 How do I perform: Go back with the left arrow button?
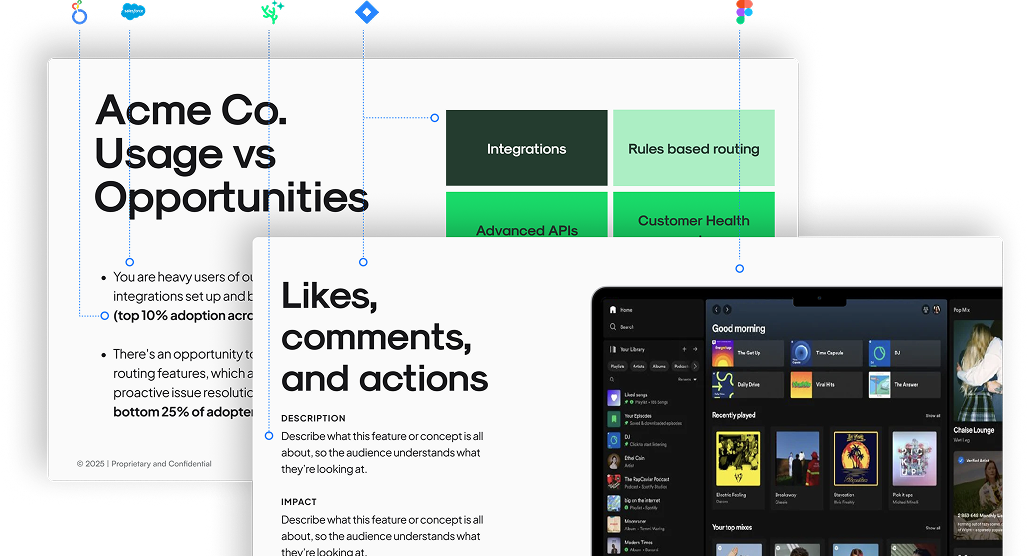point(717,310)
